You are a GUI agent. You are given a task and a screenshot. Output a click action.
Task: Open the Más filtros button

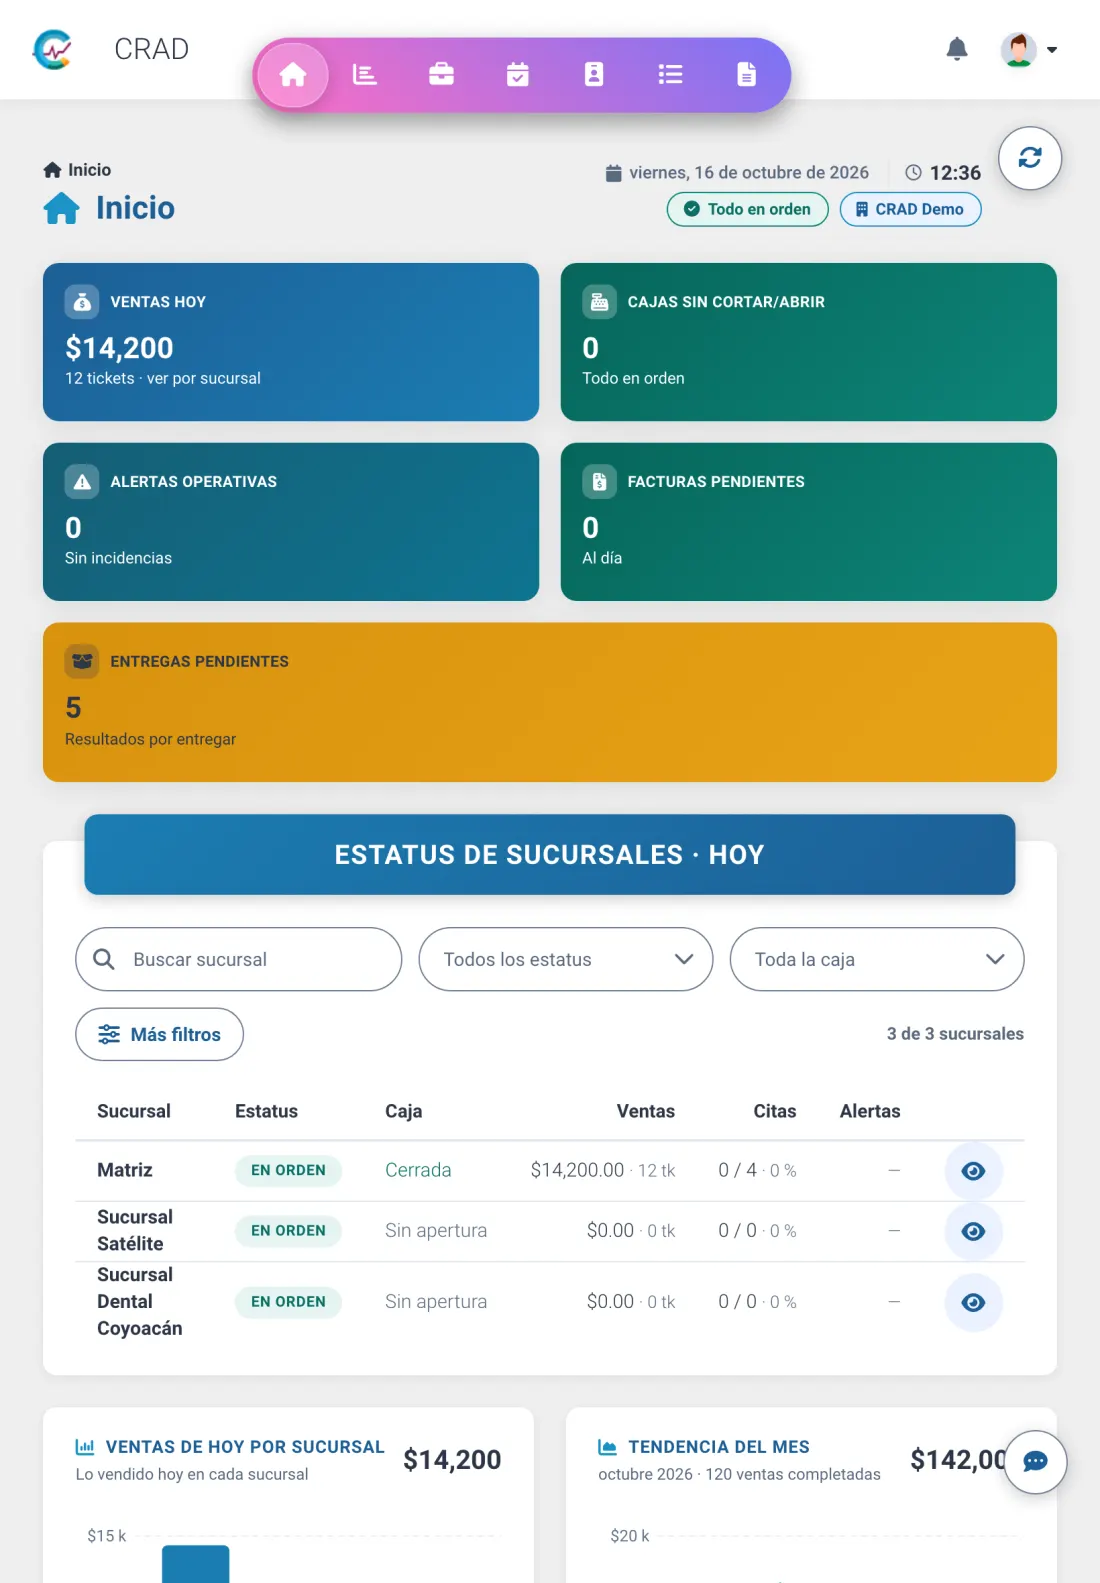[x=159, y=1034]
